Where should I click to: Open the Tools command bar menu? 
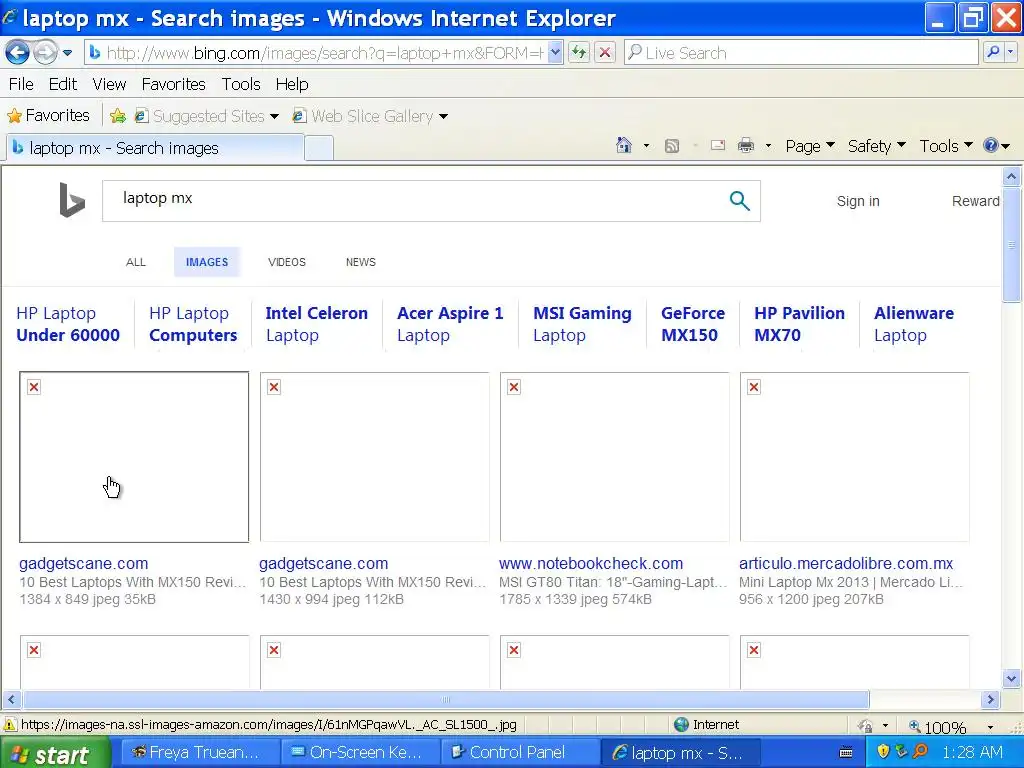946,146
